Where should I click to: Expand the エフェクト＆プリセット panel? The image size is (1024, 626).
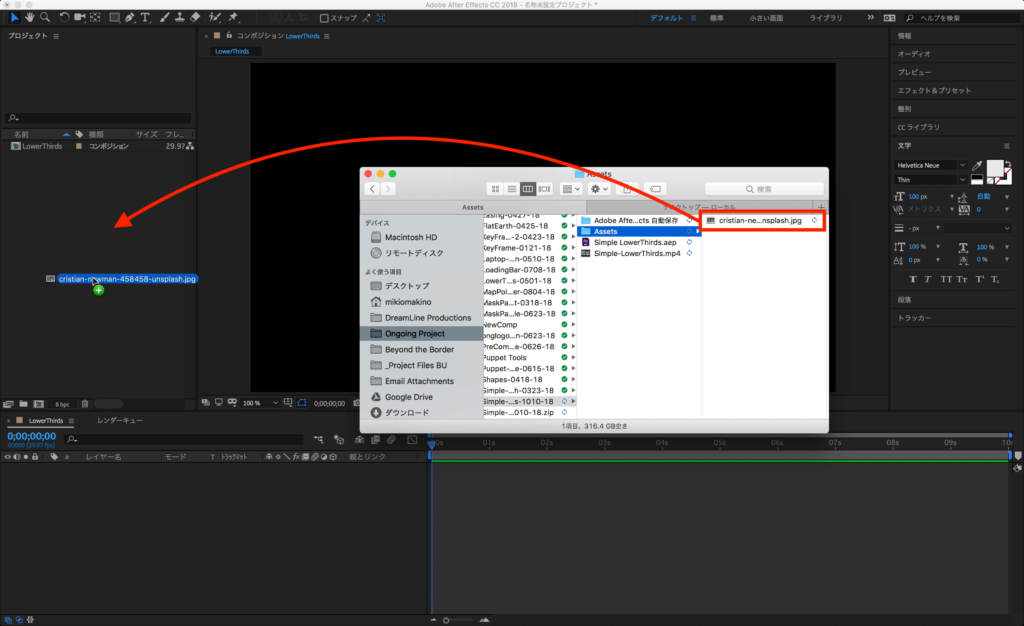click(x=934, y=91)
